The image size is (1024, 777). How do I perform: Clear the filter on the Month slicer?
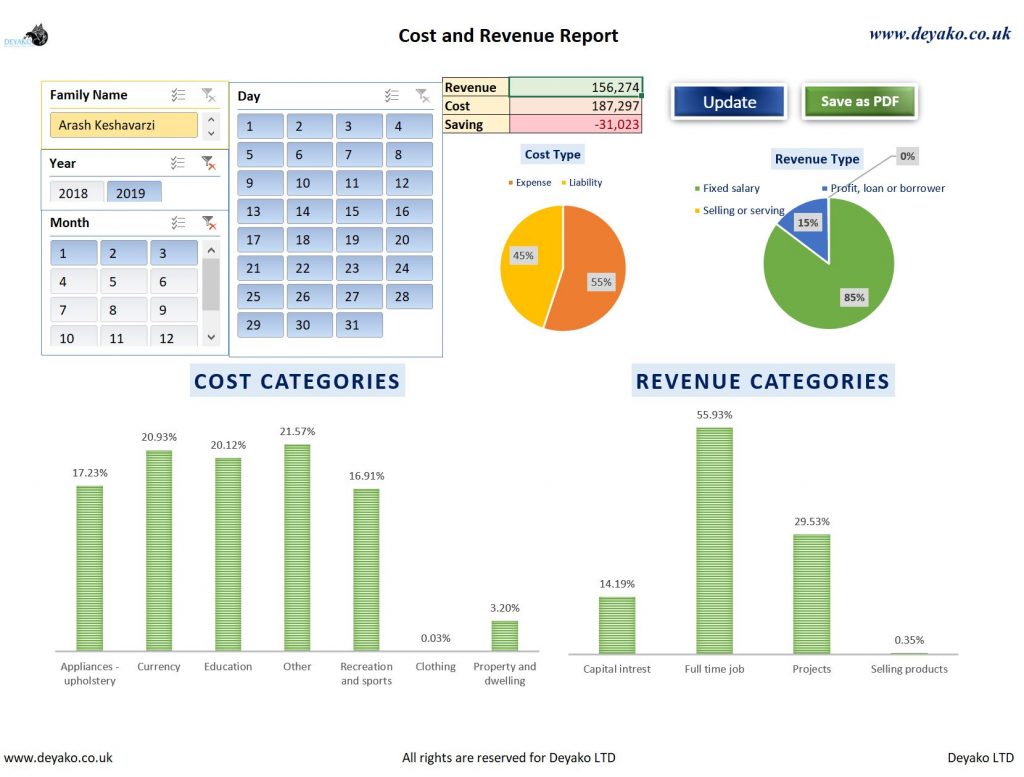(x=209, y=222)
